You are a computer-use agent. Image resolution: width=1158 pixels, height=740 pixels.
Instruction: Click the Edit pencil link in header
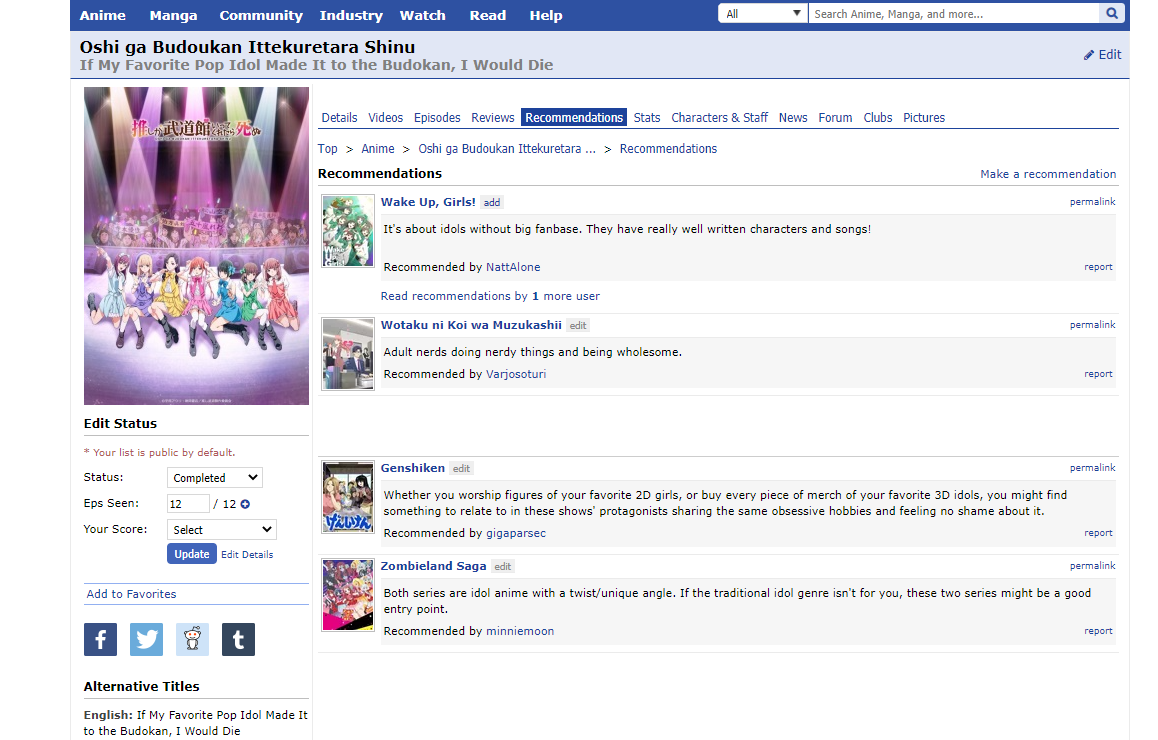coord(1102,55)
